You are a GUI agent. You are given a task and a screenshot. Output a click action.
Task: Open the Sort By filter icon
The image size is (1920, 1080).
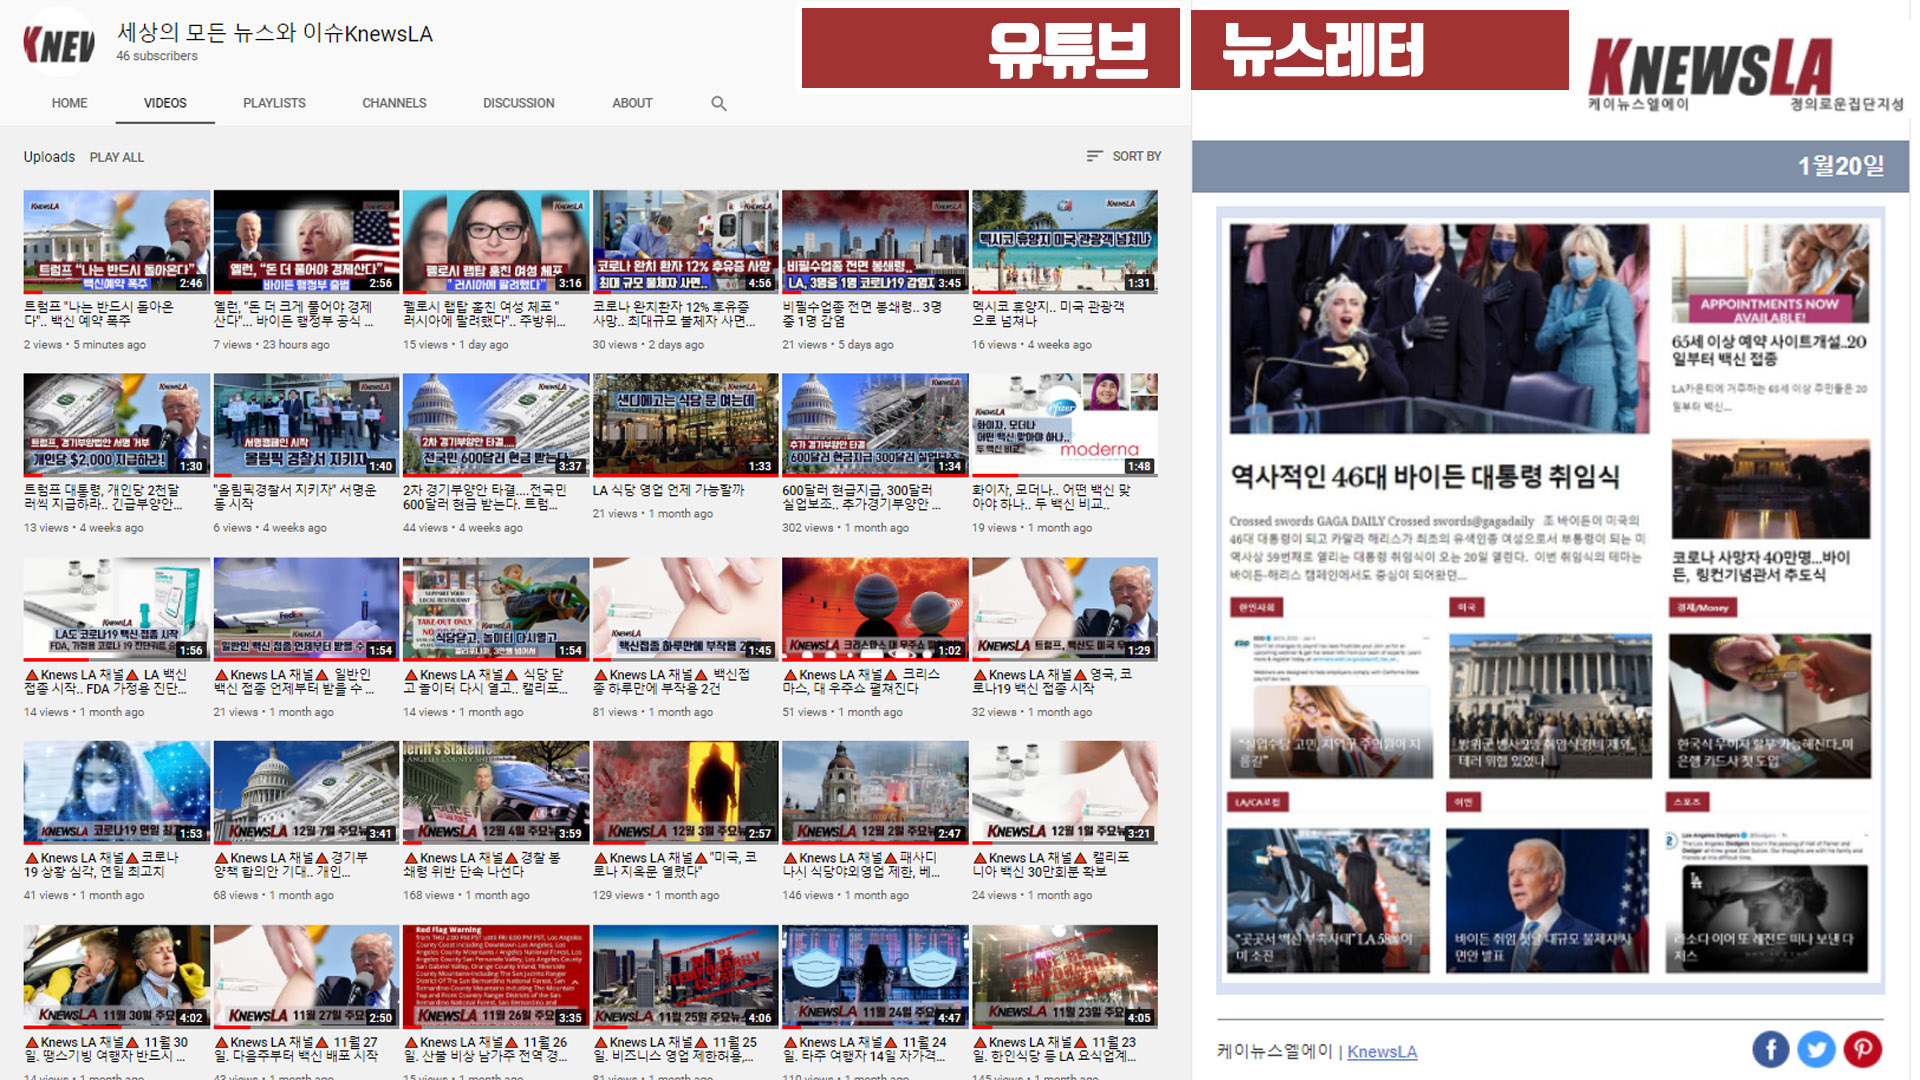tap(1095, 156)
